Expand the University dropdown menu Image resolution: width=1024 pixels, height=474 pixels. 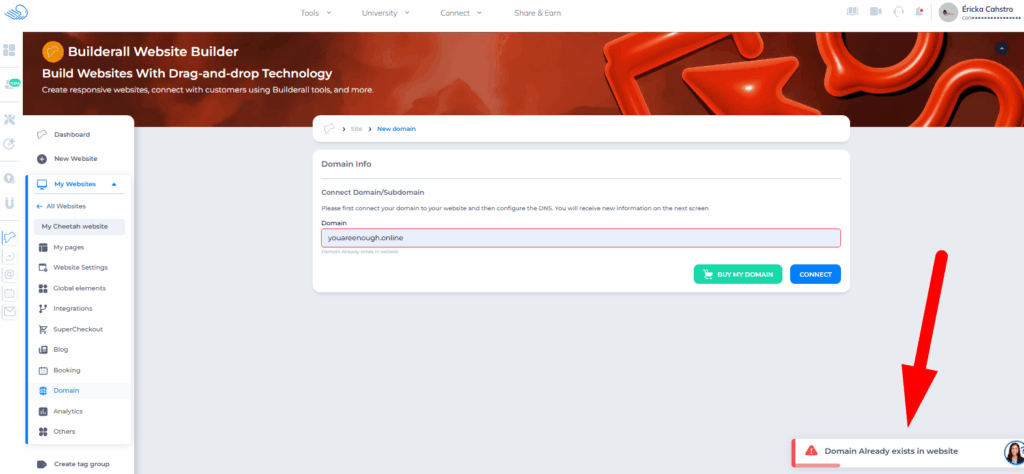[386, 13]
